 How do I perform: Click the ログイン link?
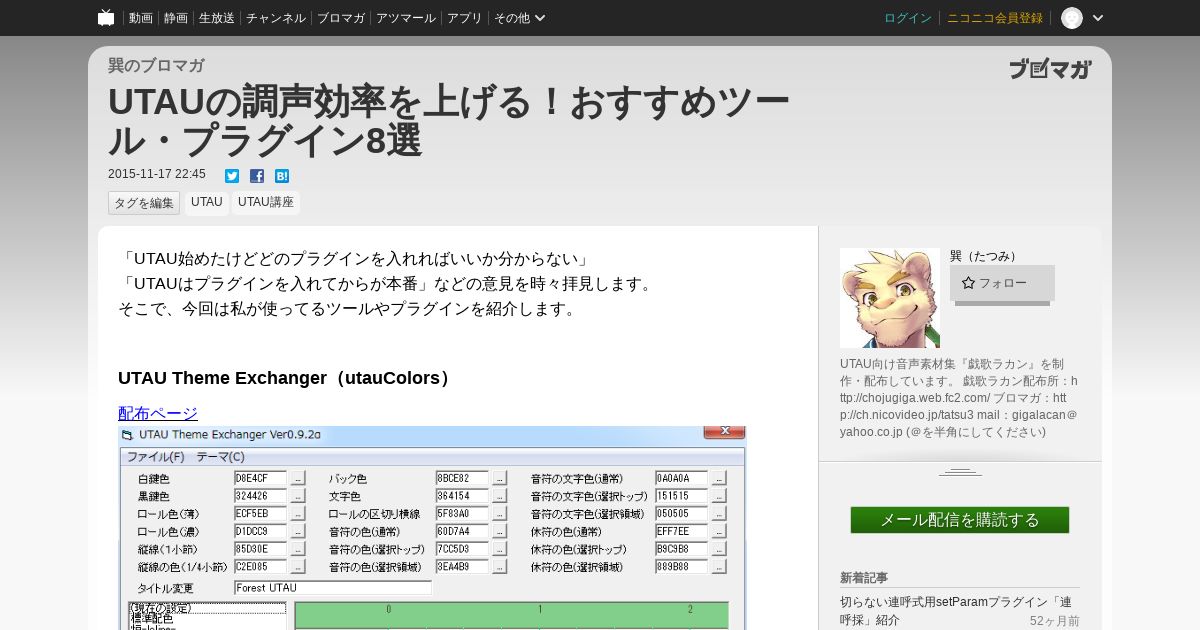908,18
